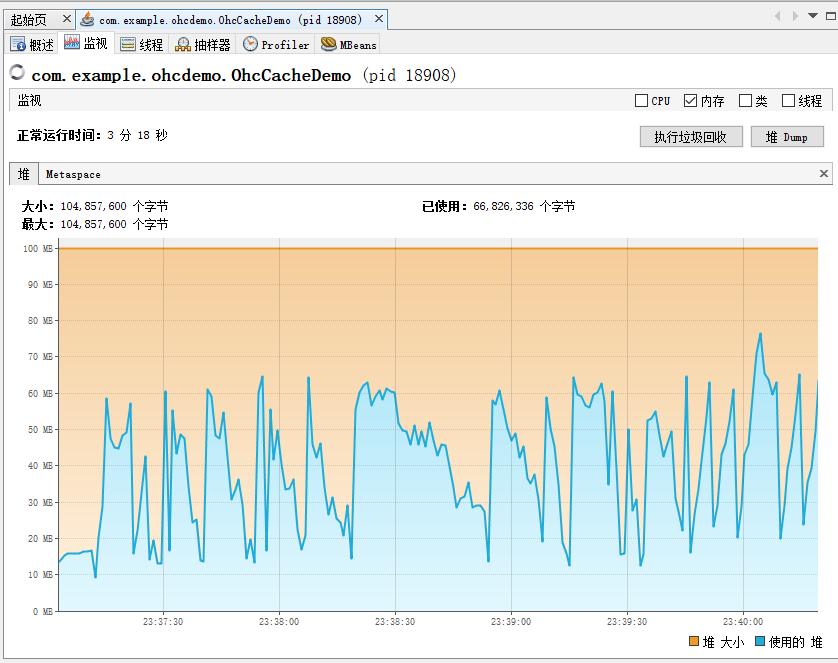
Task: Switch to the Metaspace chart tab
Action: [x=73, y=174]
